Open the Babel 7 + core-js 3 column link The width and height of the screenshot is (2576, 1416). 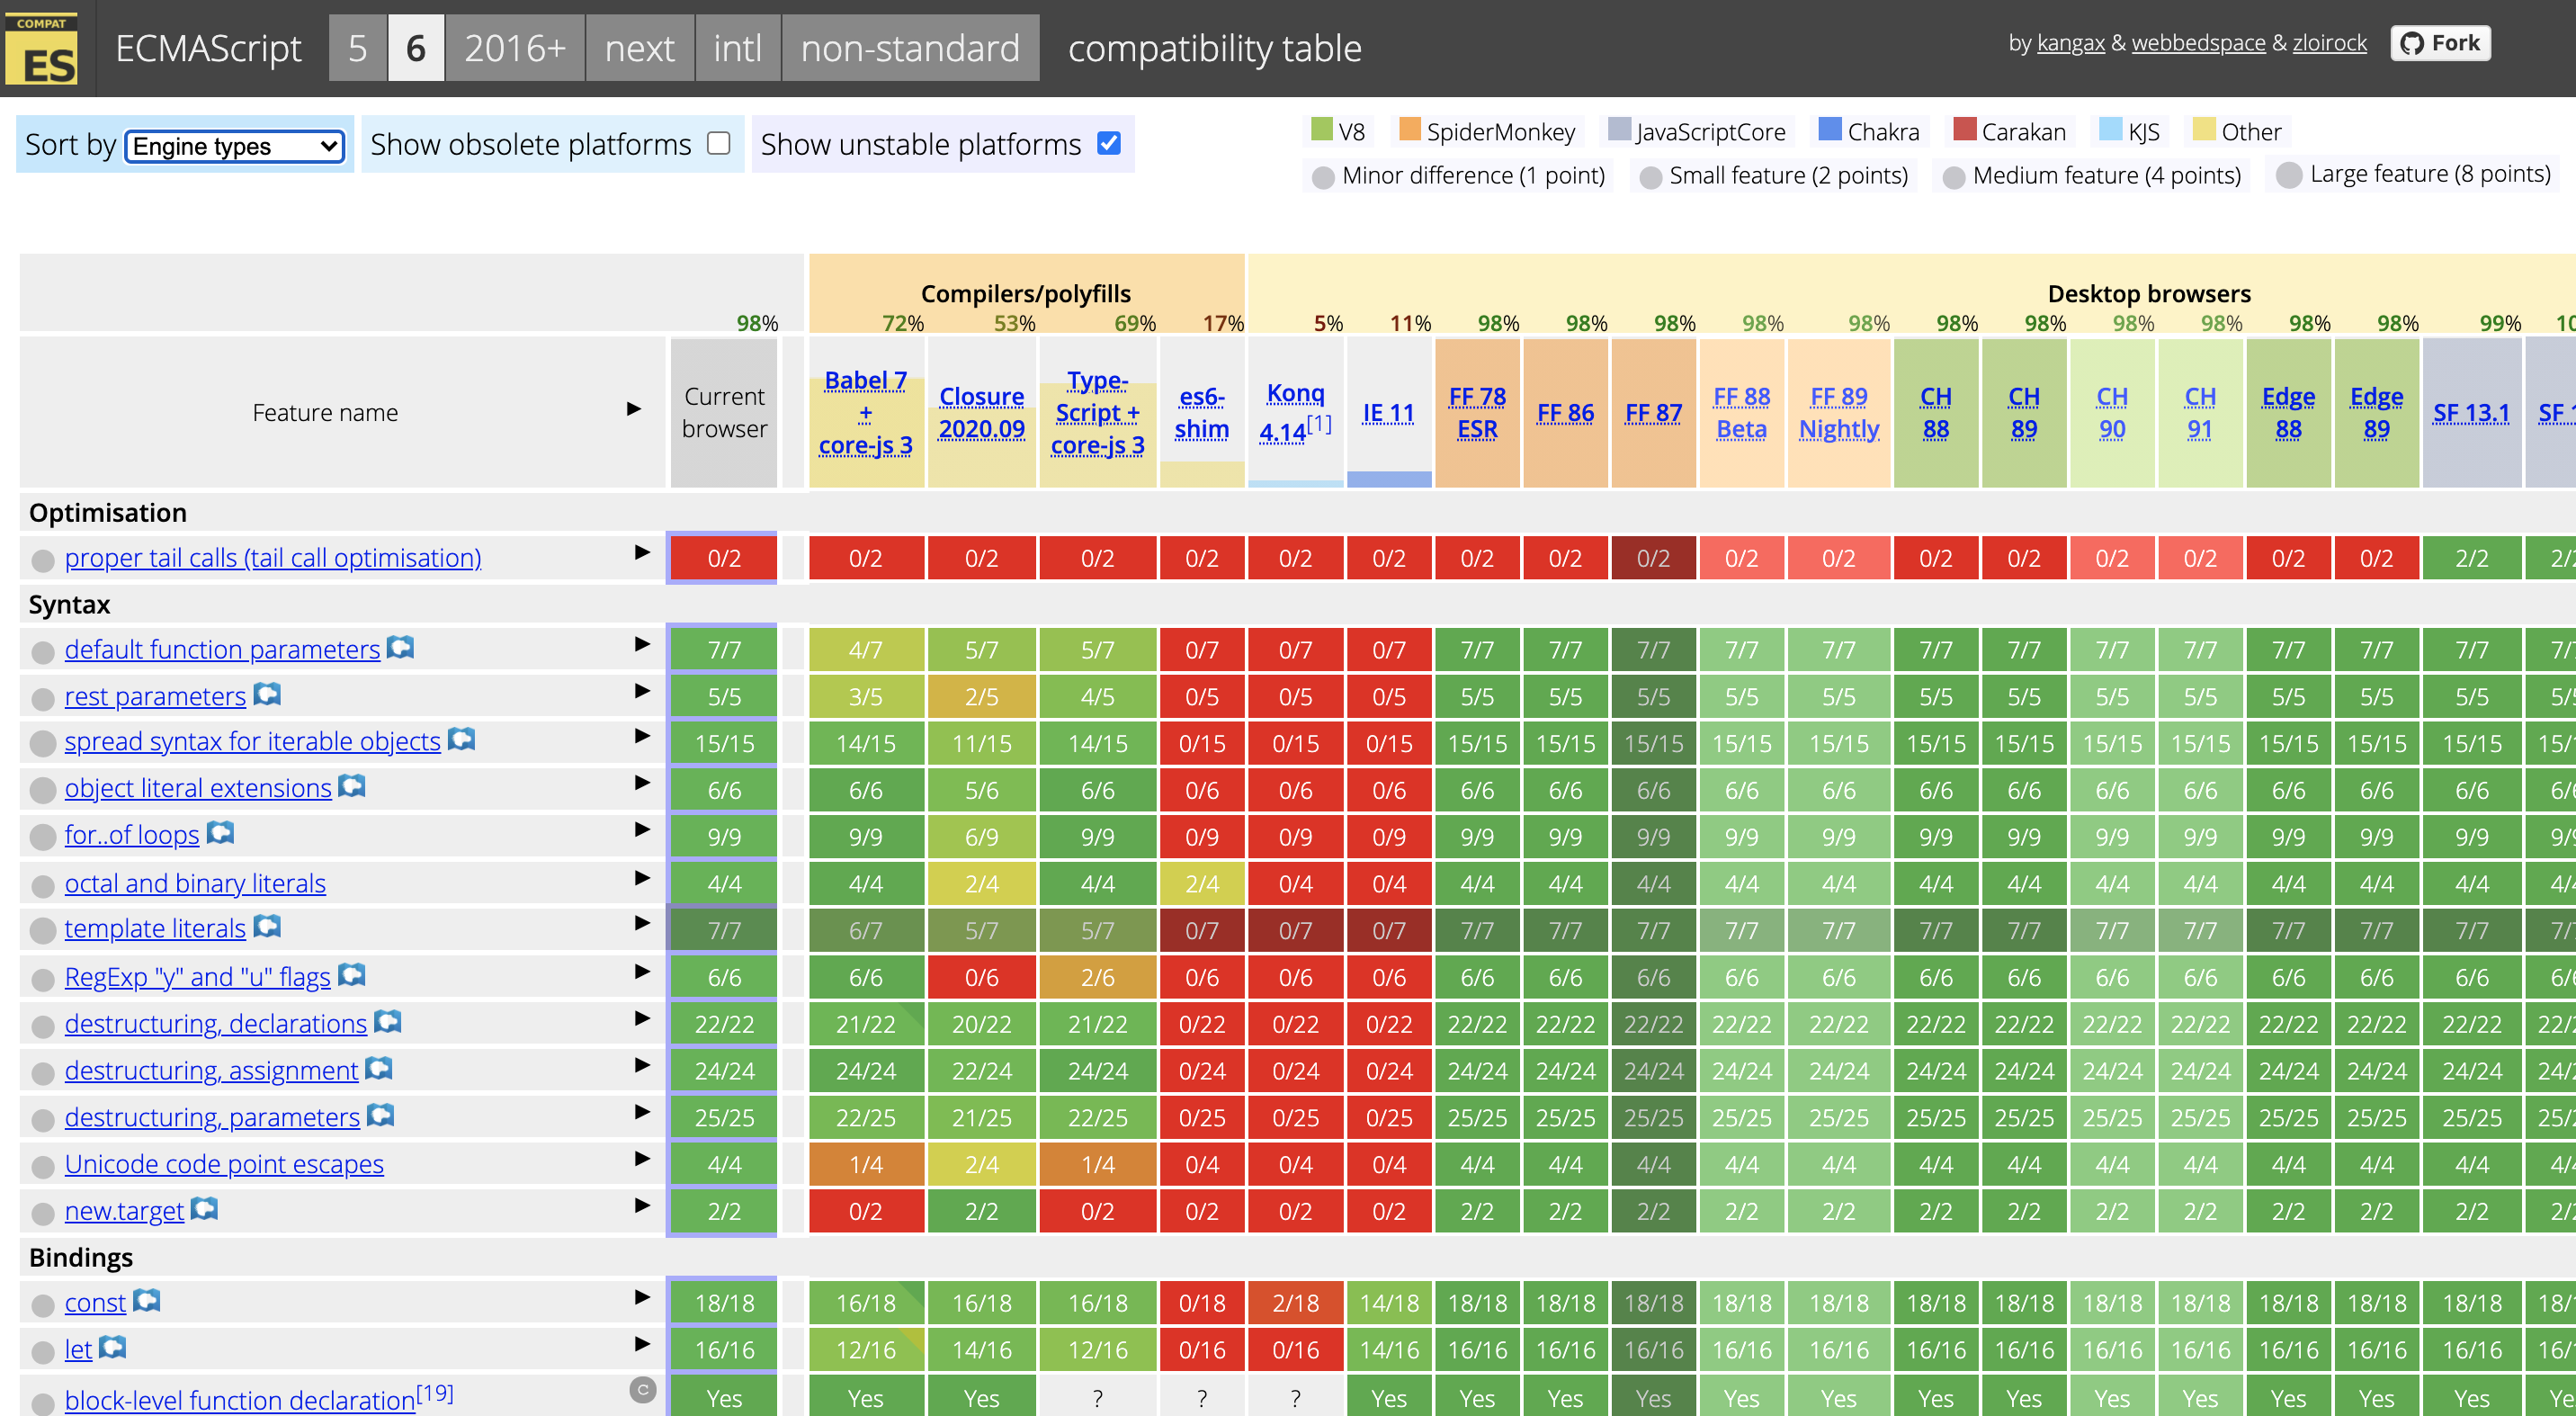coord(865,412)
